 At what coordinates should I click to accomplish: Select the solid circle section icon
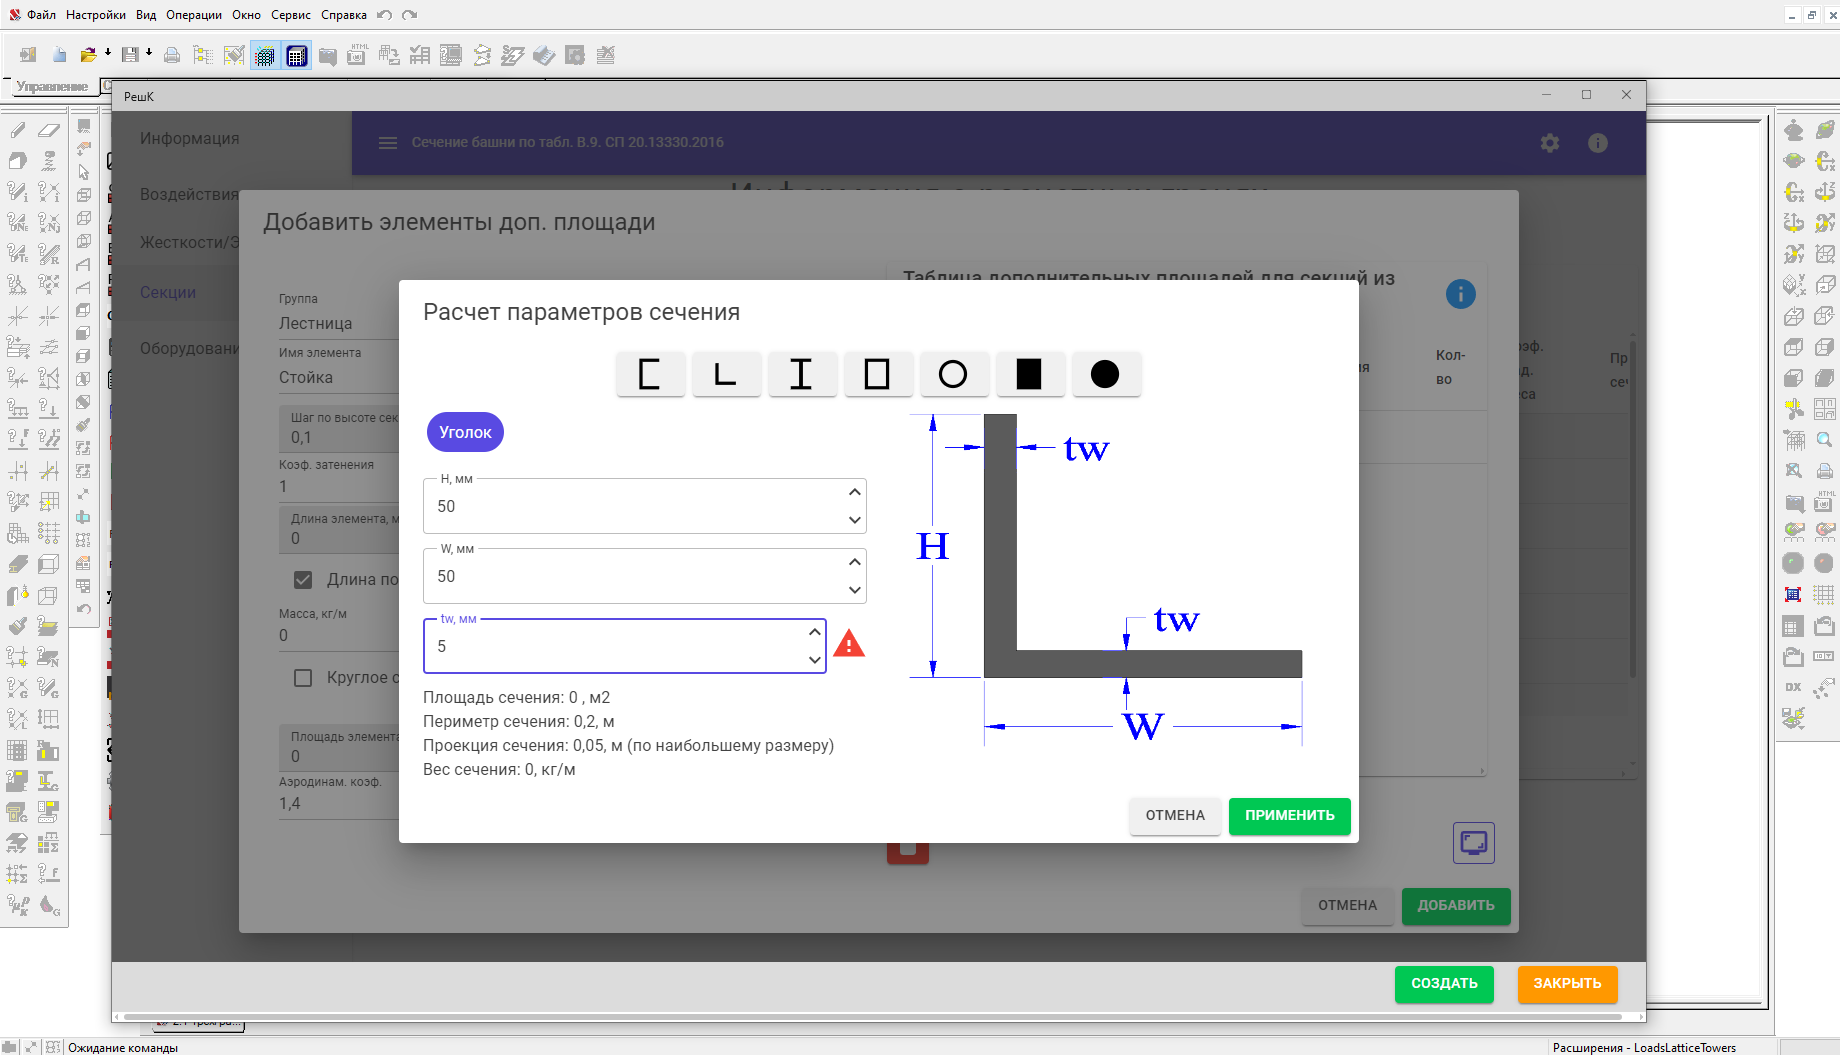click(1105, 374)
